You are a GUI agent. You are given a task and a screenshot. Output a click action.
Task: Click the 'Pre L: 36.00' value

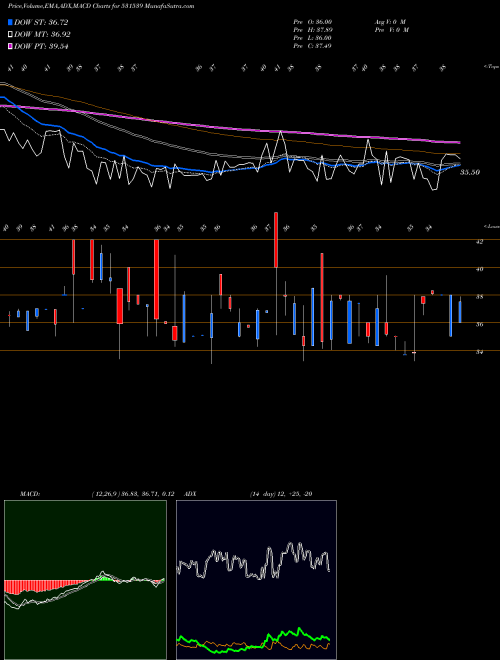click(313, 38)
